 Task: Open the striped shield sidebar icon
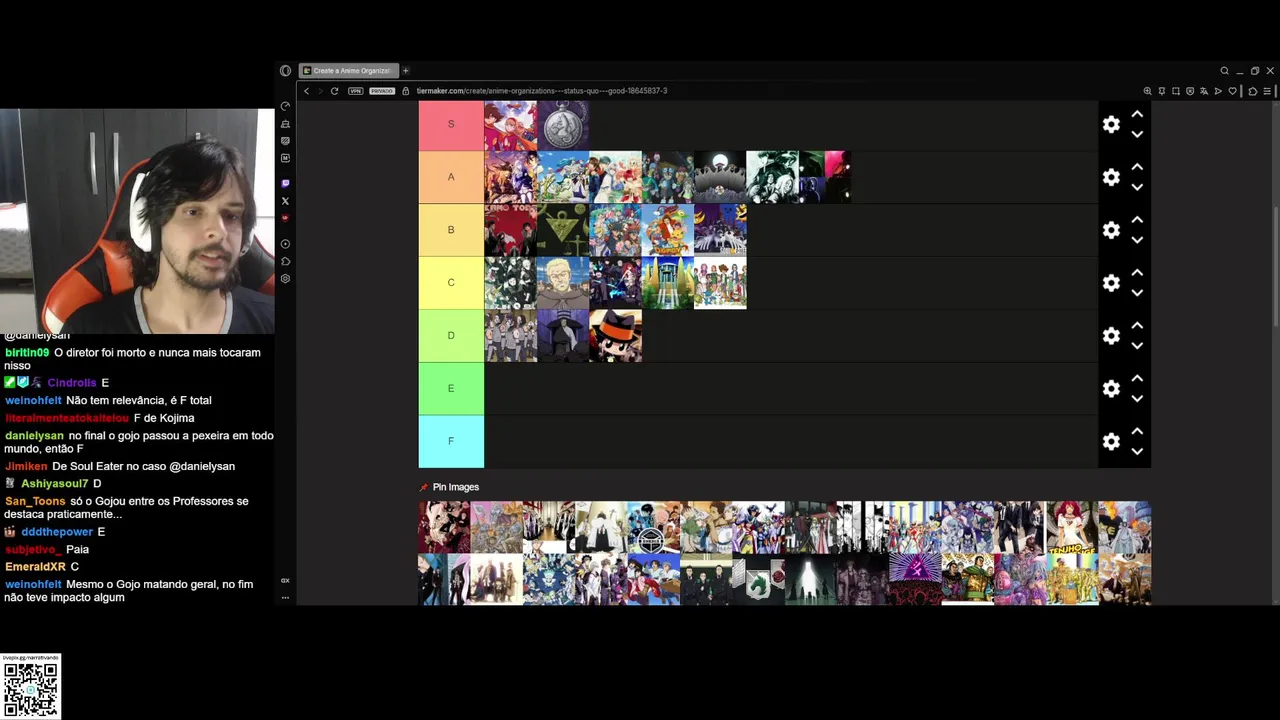tap(285, 141)
